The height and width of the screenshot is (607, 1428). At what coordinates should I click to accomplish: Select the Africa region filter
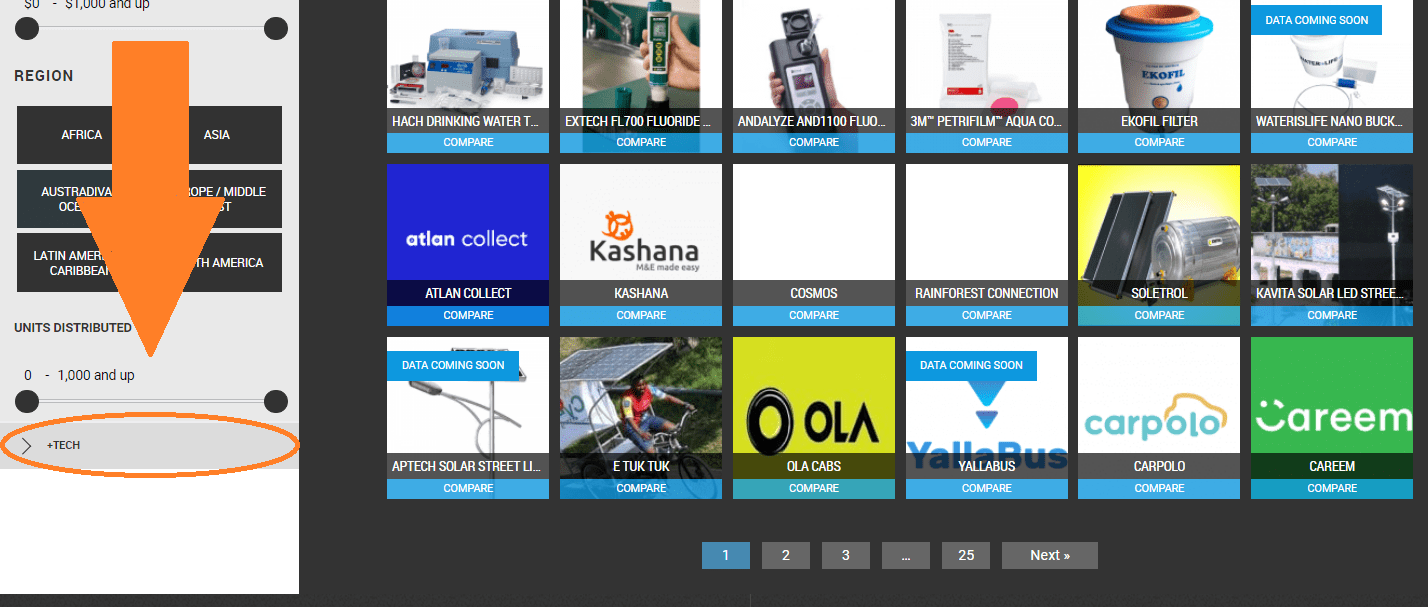pos(82,135)
